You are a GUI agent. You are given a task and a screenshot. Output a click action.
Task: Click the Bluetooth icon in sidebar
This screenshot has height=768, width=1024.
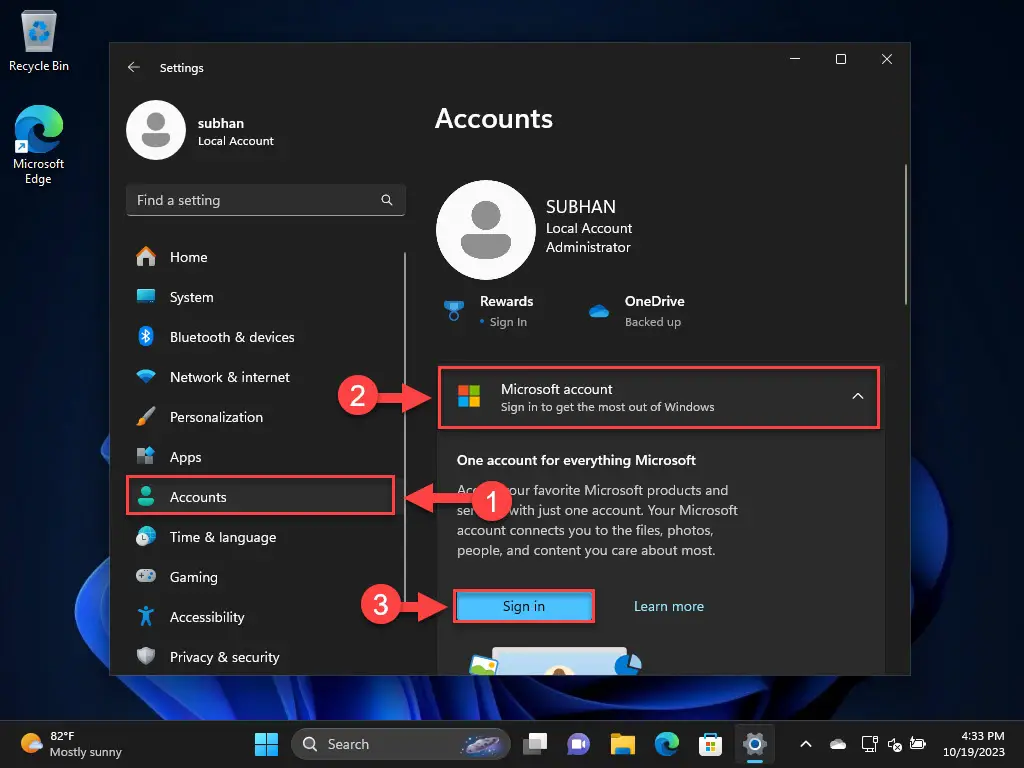coord(146,336)
